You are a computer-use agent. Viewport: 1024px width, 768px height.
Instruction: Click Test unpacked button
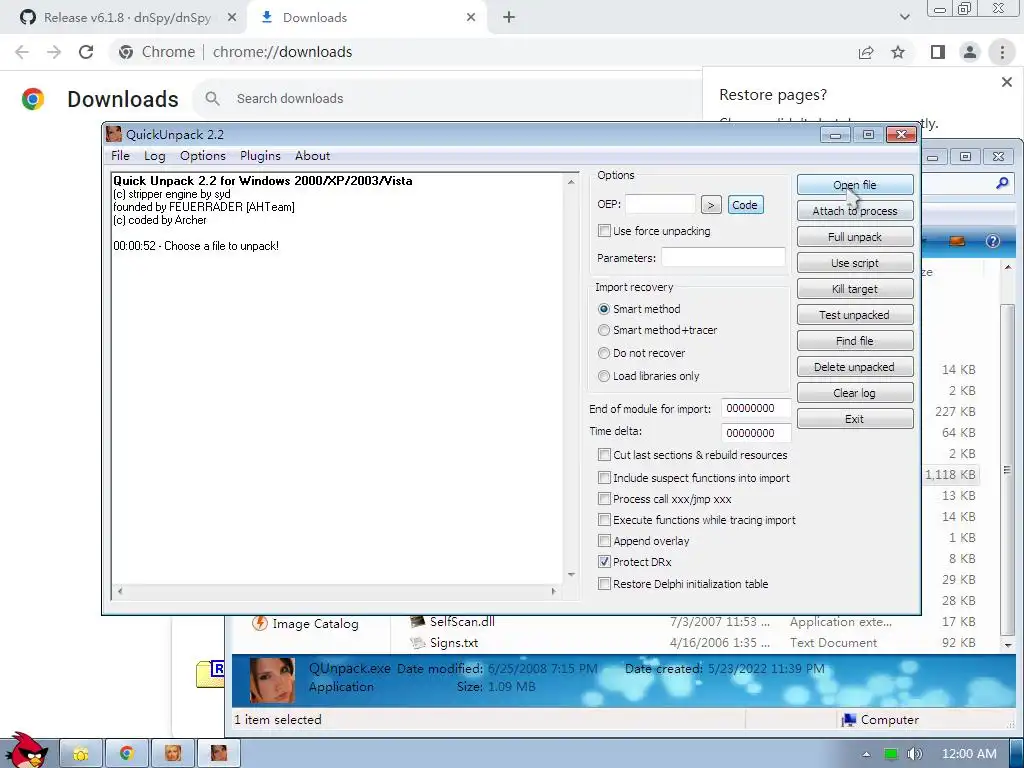(x=855, y=315)
